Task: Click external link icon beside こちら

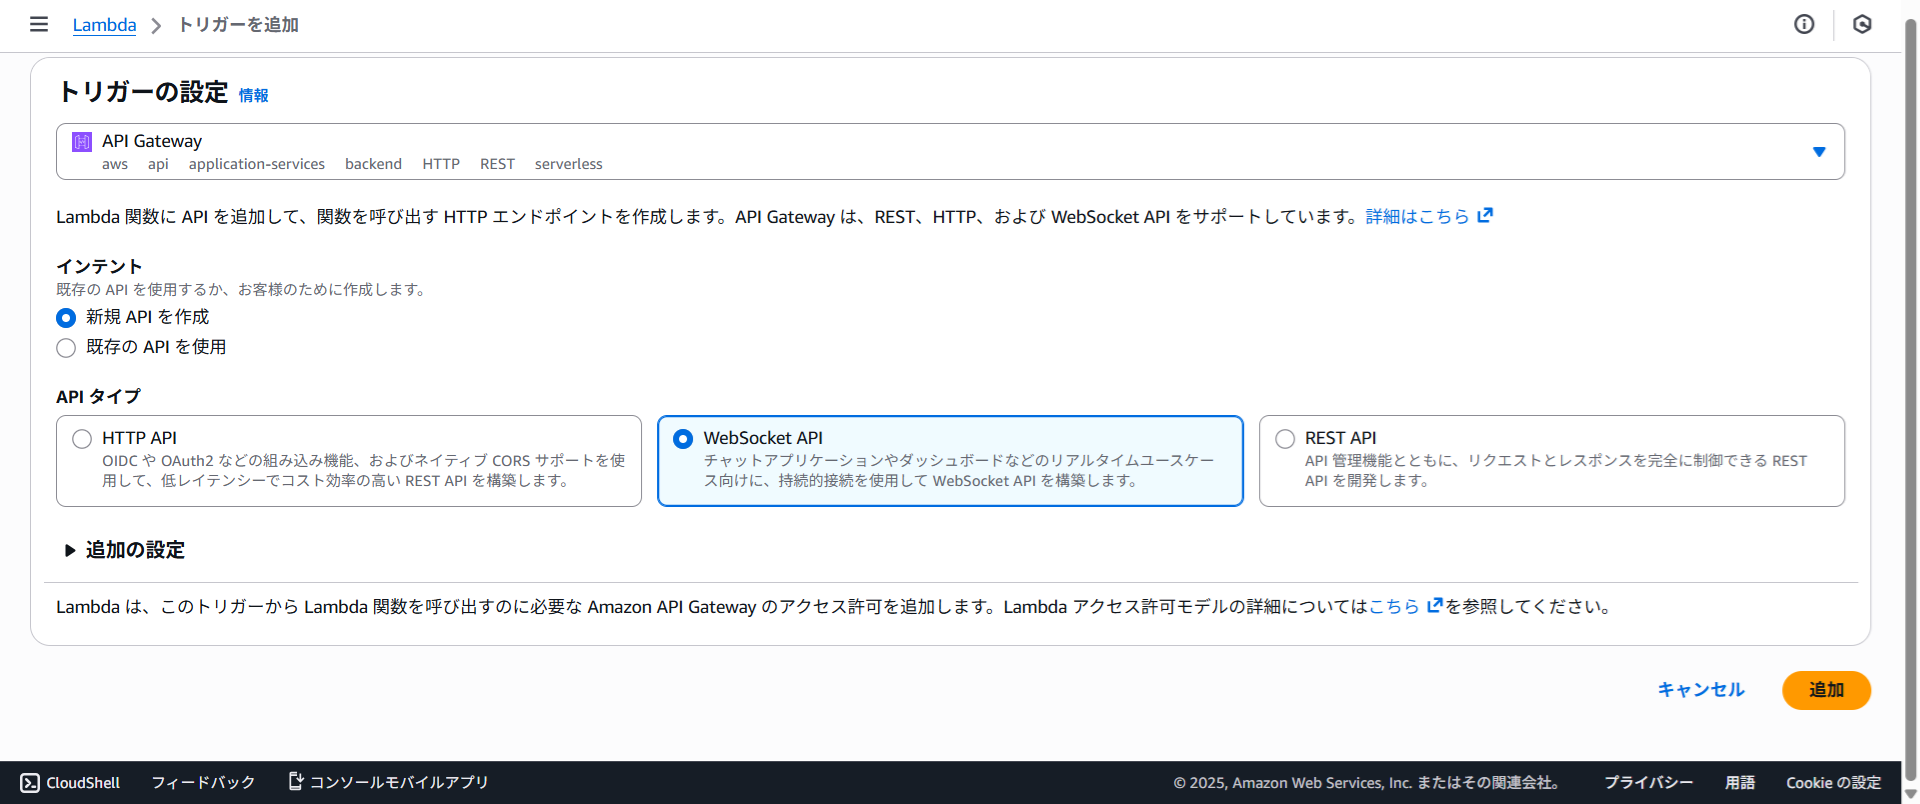Action: 1435,605
